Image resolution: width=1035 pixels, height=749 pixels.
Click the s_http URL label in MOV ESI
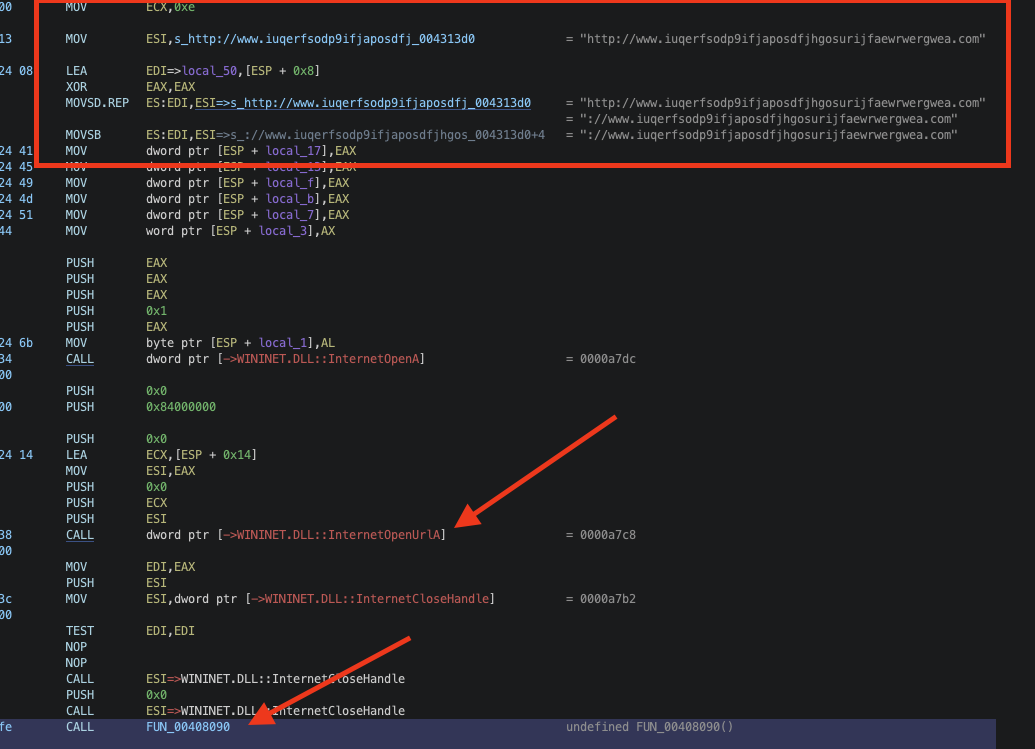(324, 39)
